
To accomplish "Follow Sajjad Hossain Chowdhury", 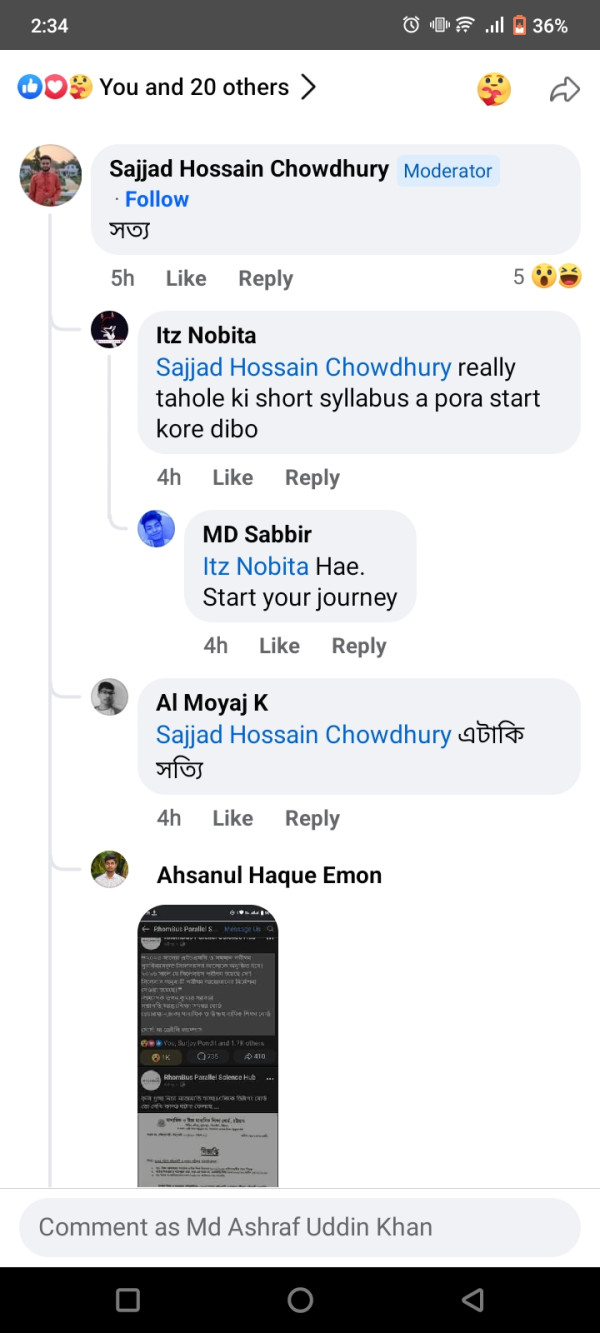I will (157, 199).
